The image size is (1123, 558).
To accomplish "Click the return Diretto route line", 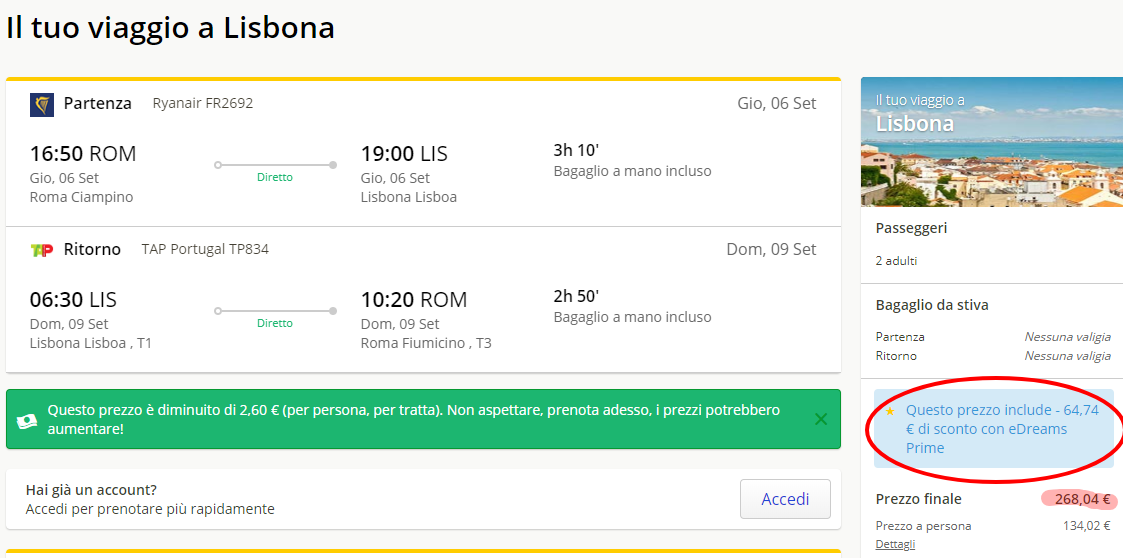I will click(275, 311).
